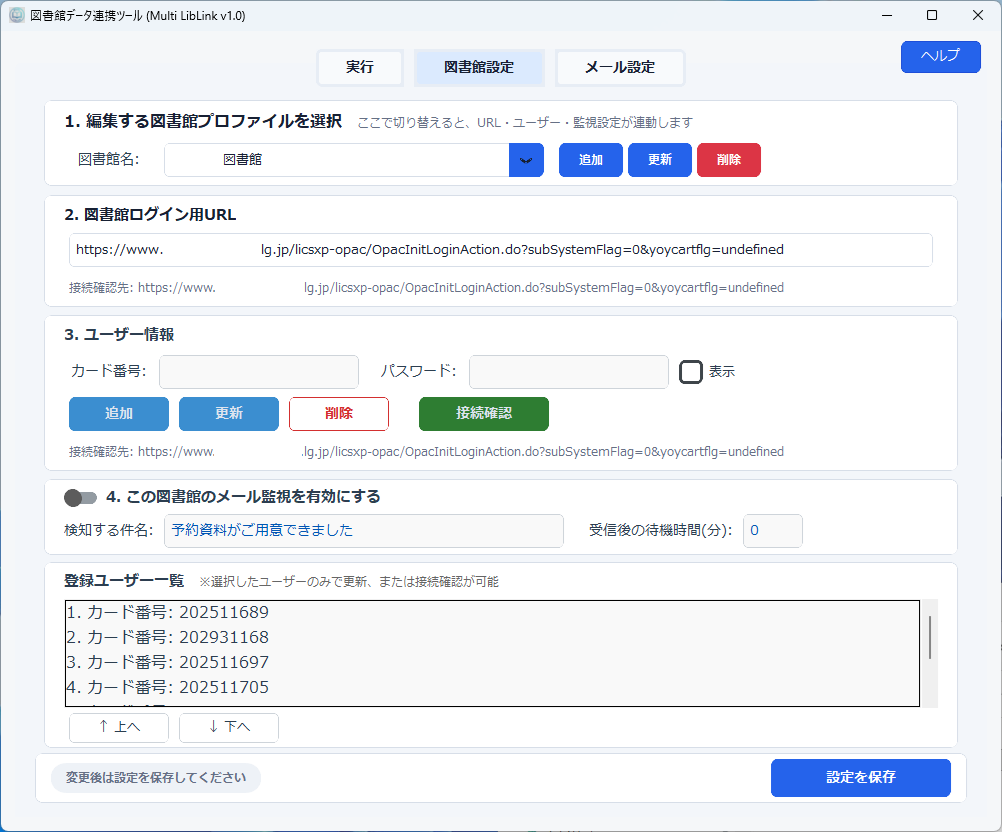This screenshot has width=1002, height=832.
Task: Click the 変更後は設定を保存してください status pill
Action: 156,778
